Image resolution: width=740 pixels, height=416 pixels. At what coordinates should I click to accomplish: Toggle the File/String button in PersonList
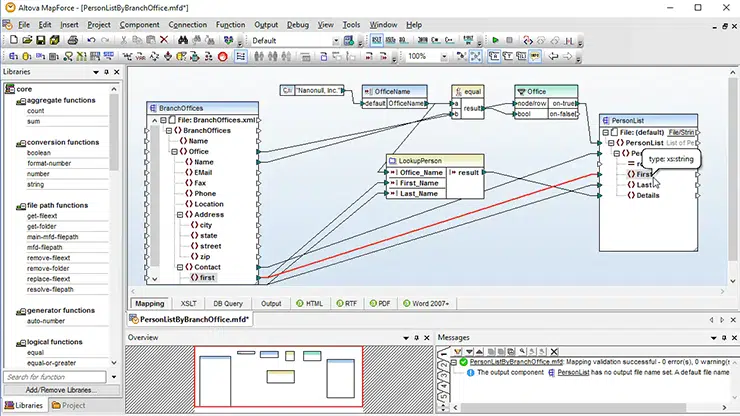[x=681, y=133]
